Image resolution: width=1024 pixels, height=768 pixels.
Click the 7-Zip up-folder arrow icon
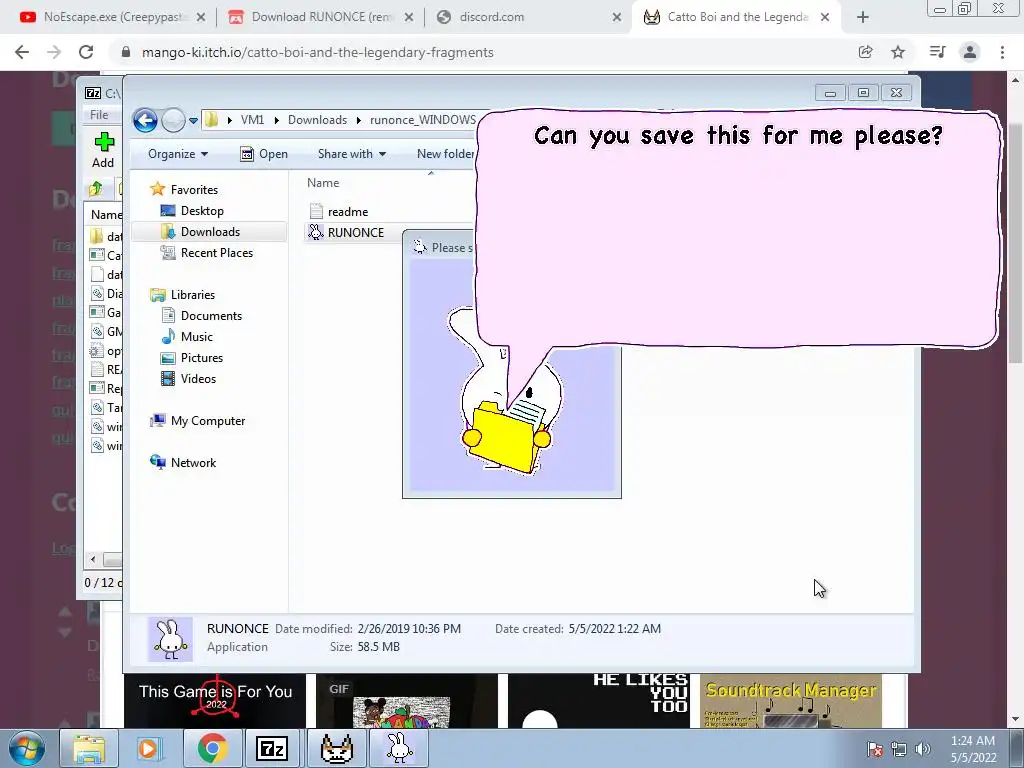click(x=96, y=189)
